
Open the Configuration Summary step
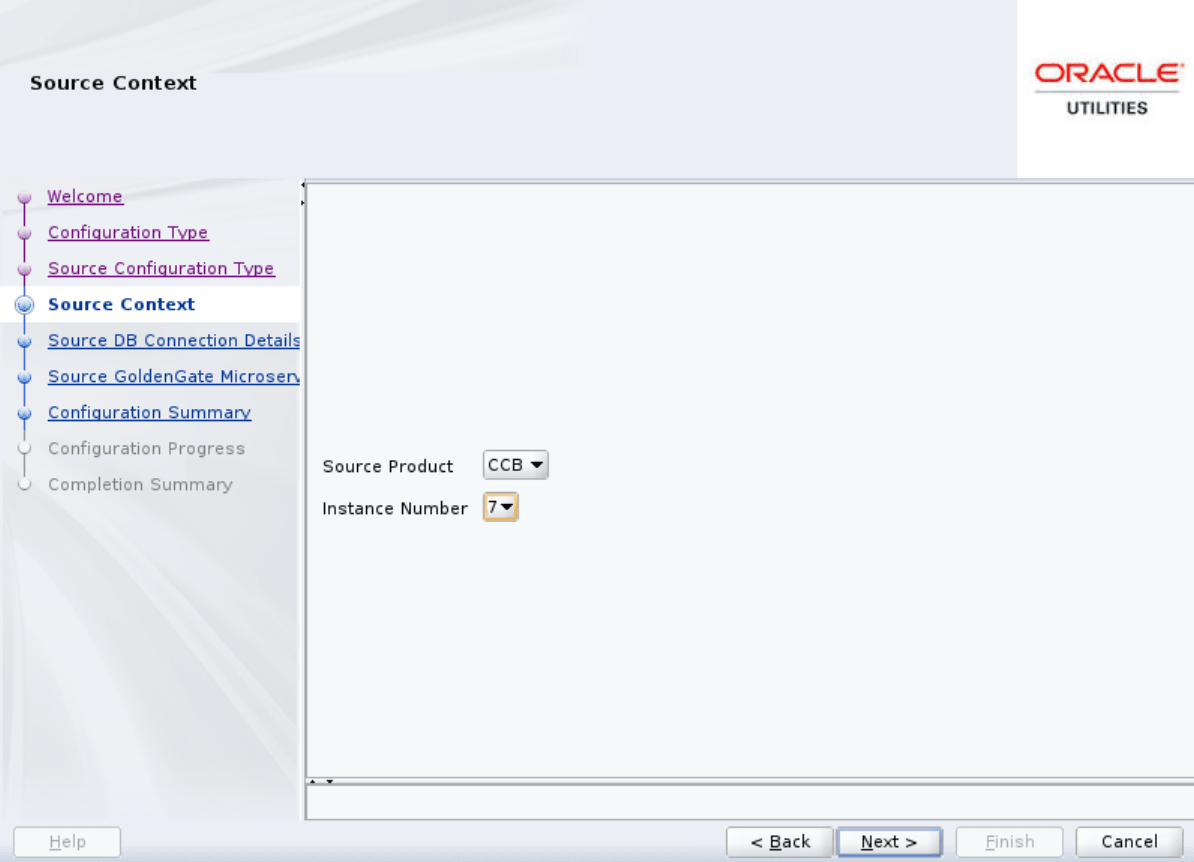[149, 412]
